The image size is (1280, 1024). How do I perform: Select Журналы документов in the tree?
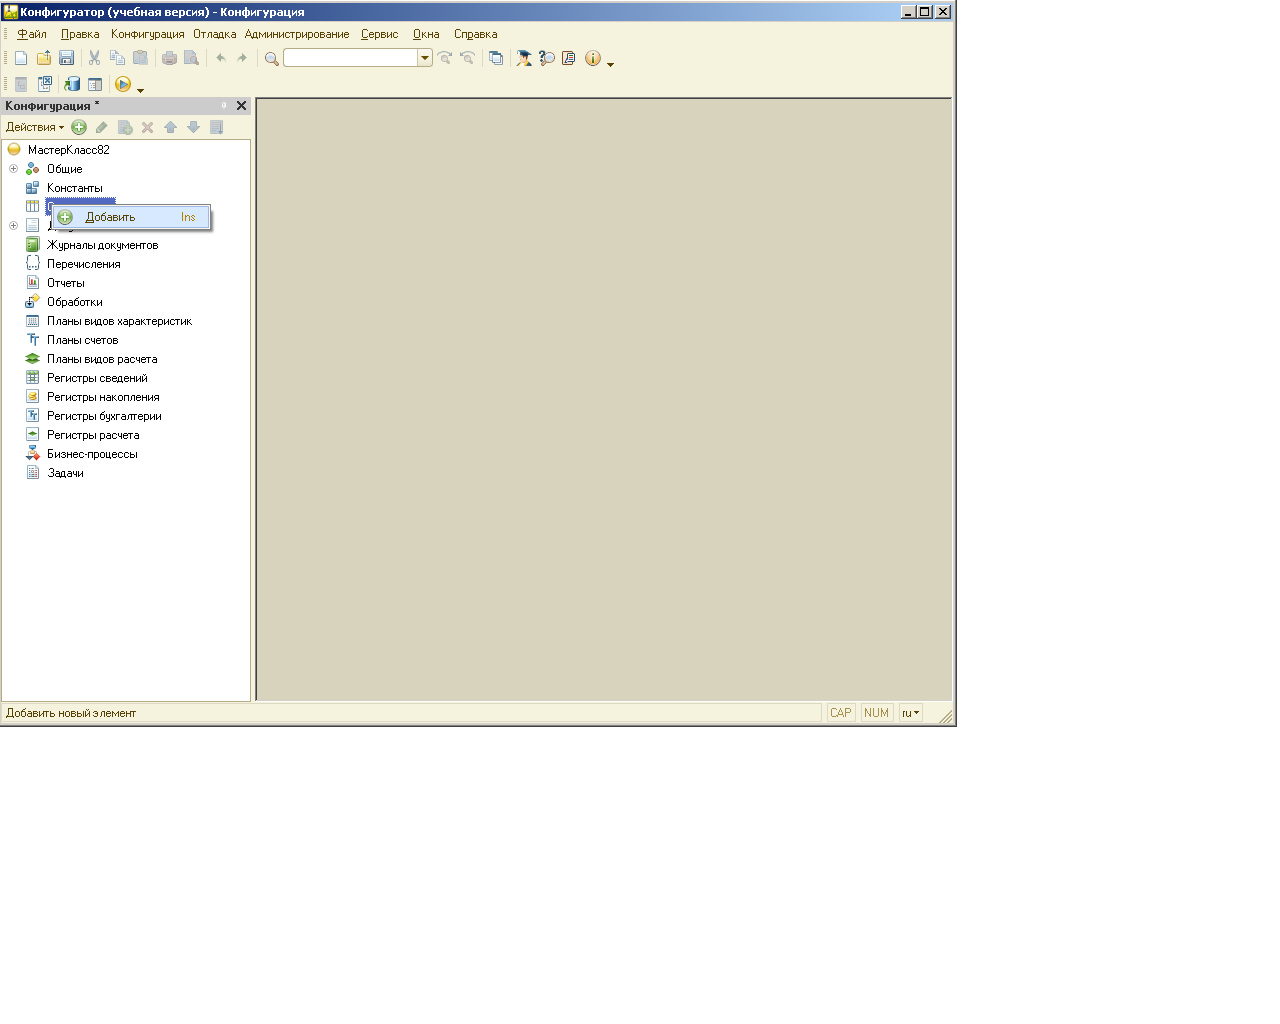coord(102,245)
